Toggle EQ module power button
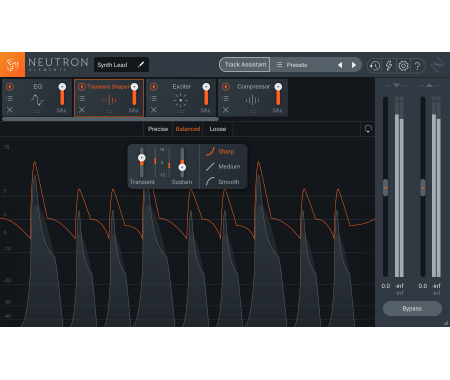450x380 pixels. 10,87
